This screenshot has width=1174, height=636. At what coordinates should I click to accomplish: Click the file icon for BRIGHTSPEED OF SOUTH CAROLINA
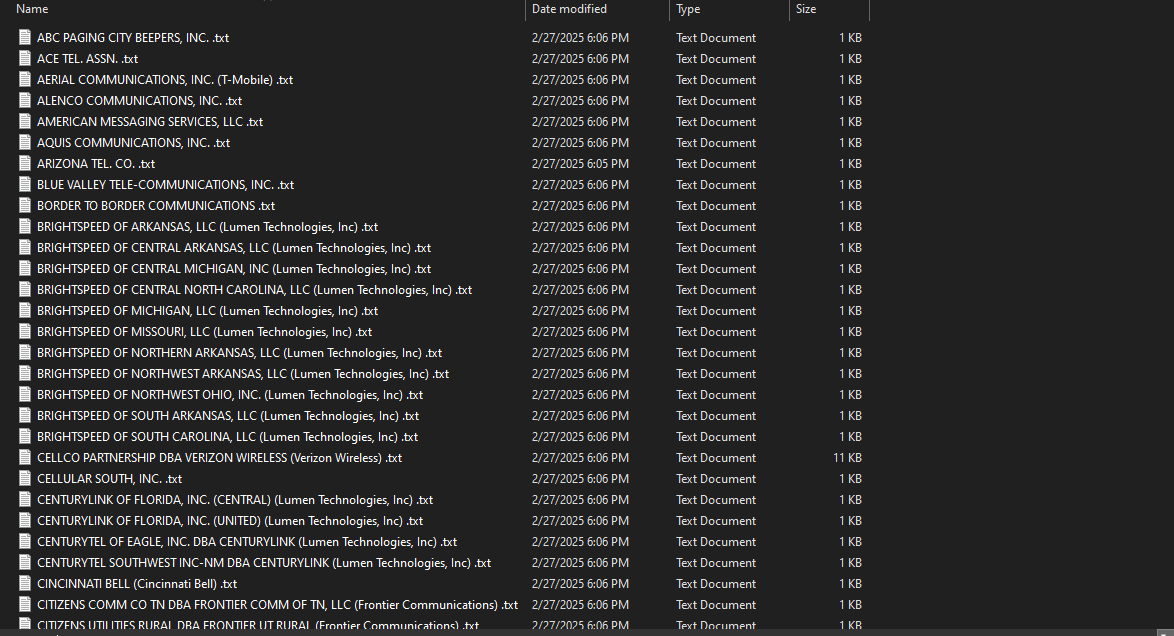[25, 435]
